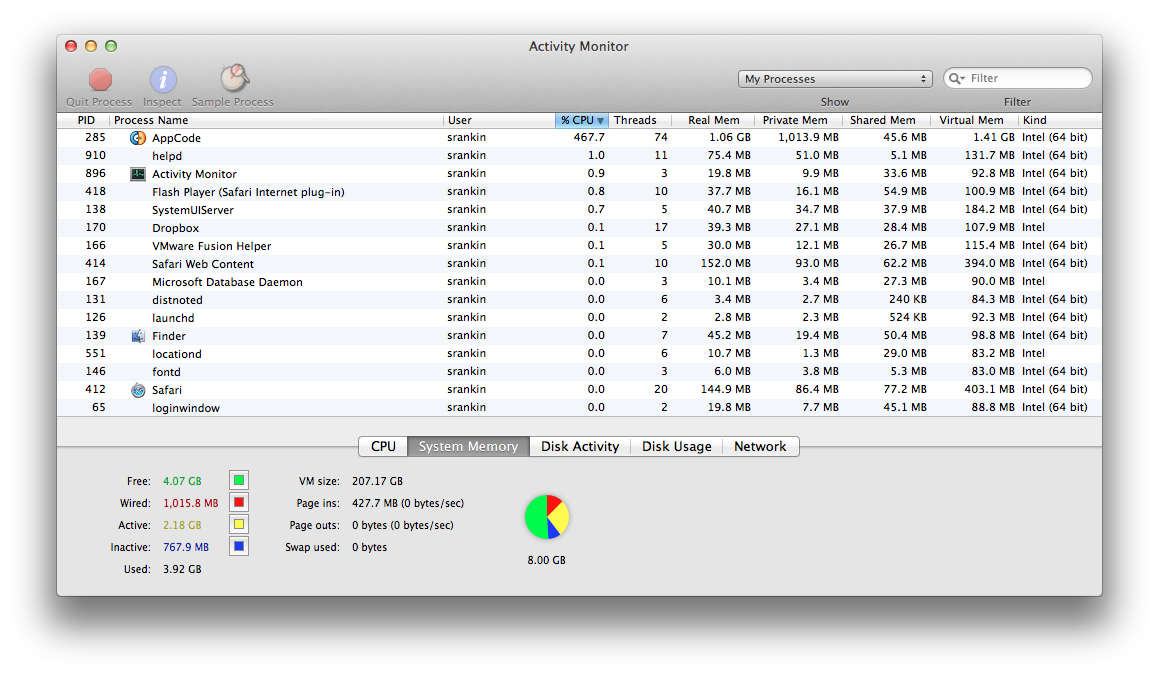Sort by the Threads column header
The image size is (1159, 675).
[639, 120]
